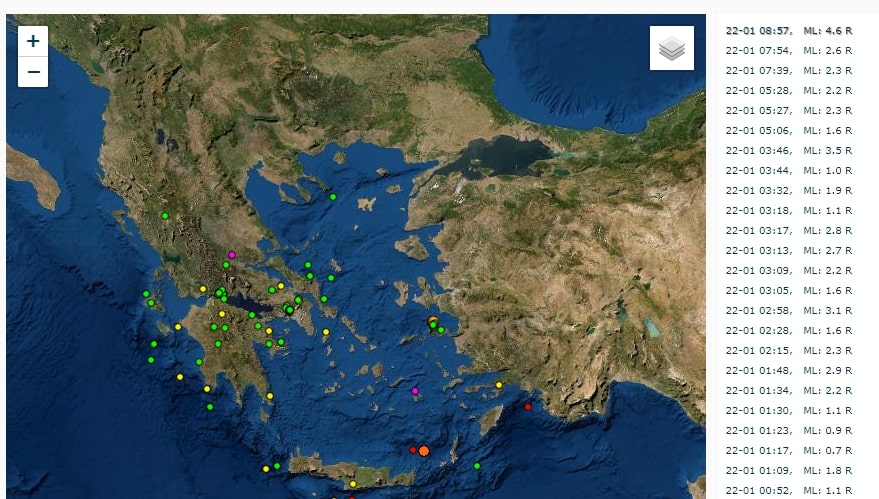This screenshot has width=879, height=499.
Task: Select the 22-01 03:32 ML: 1.9 R entry
Action: coord(789,191)
